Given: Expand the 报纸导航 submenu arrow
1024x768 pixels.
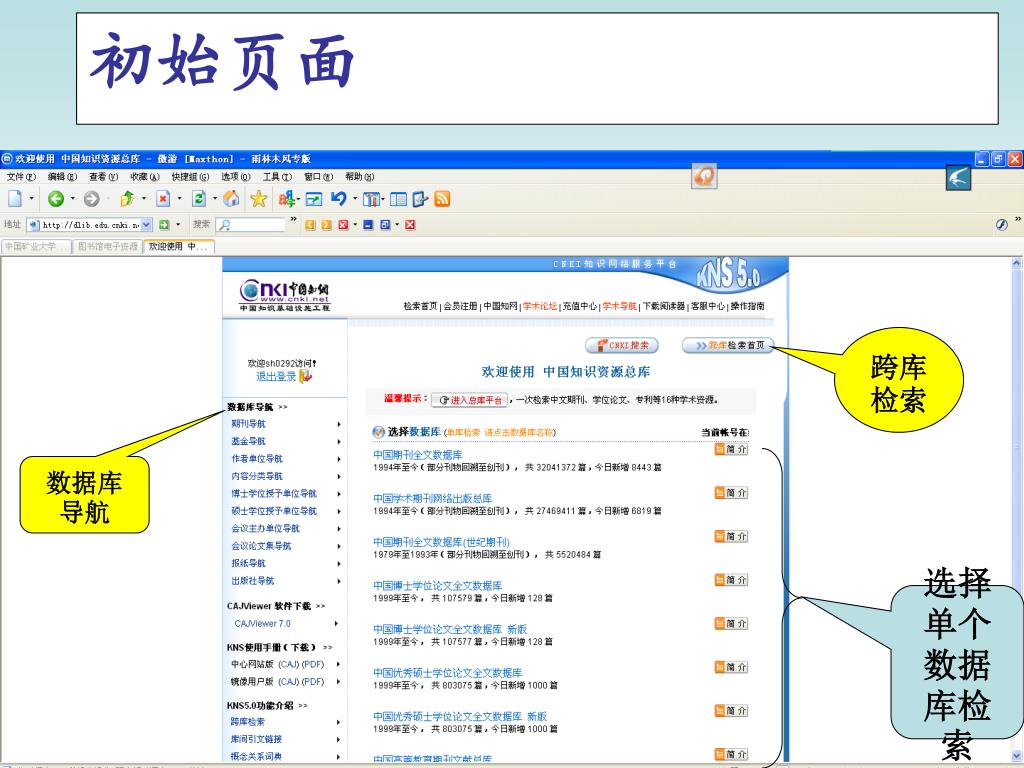Looking at the screenshot, I should [x=339, y=564].
